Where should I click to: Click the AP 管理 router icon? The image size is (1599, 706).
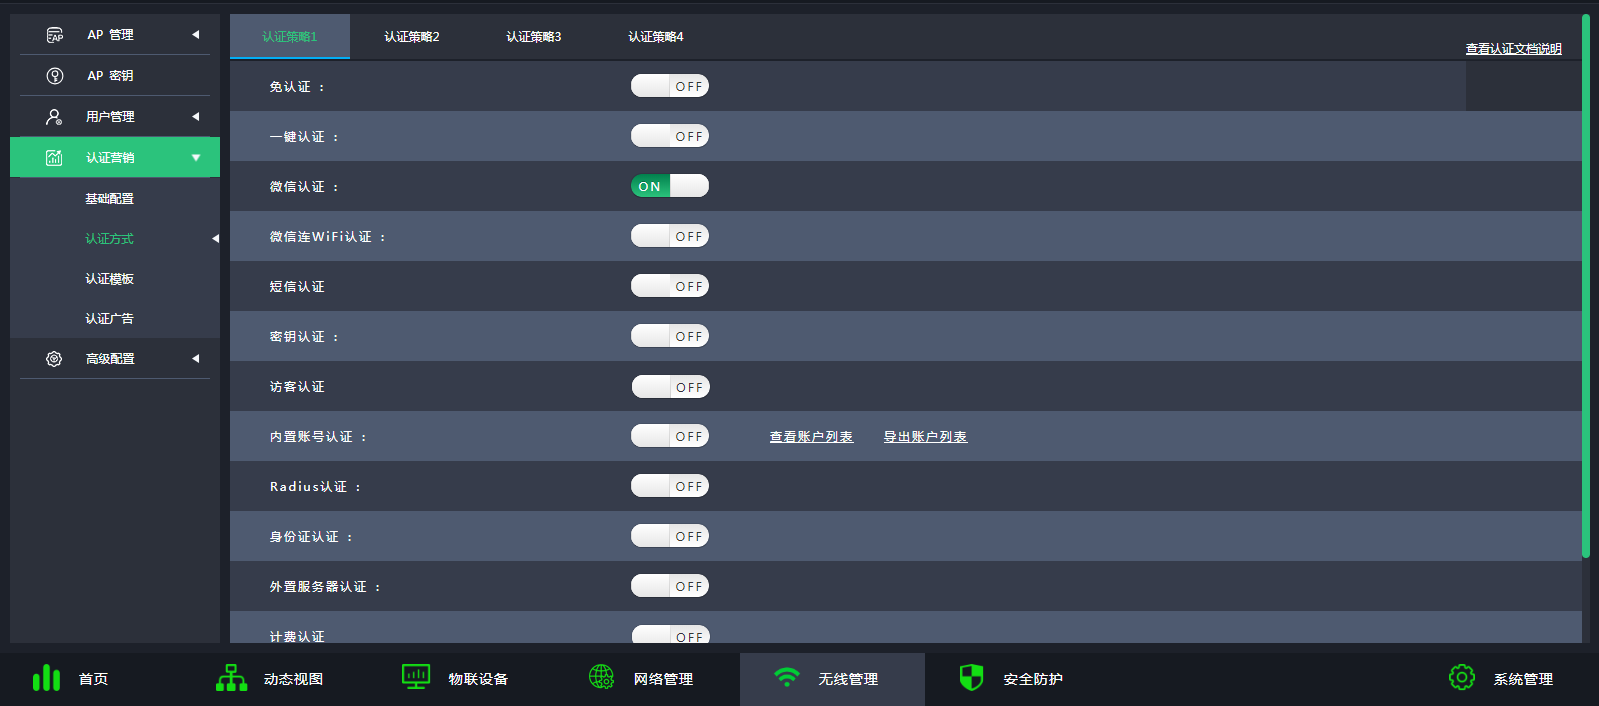(x=55, y=35)
